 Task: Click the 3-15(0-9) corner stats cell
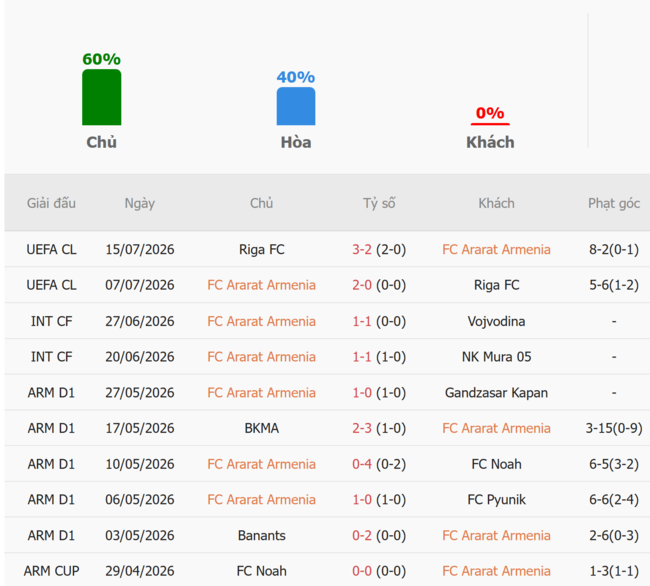pyautogui.click(x=614, y=428)
